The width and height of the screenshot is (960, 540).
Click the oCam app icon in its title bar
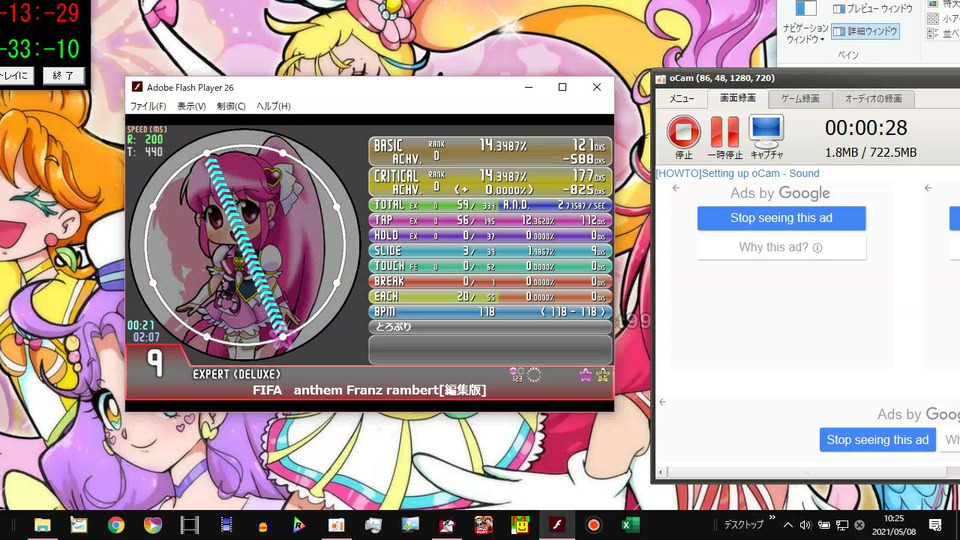click(x=661, y=78)
